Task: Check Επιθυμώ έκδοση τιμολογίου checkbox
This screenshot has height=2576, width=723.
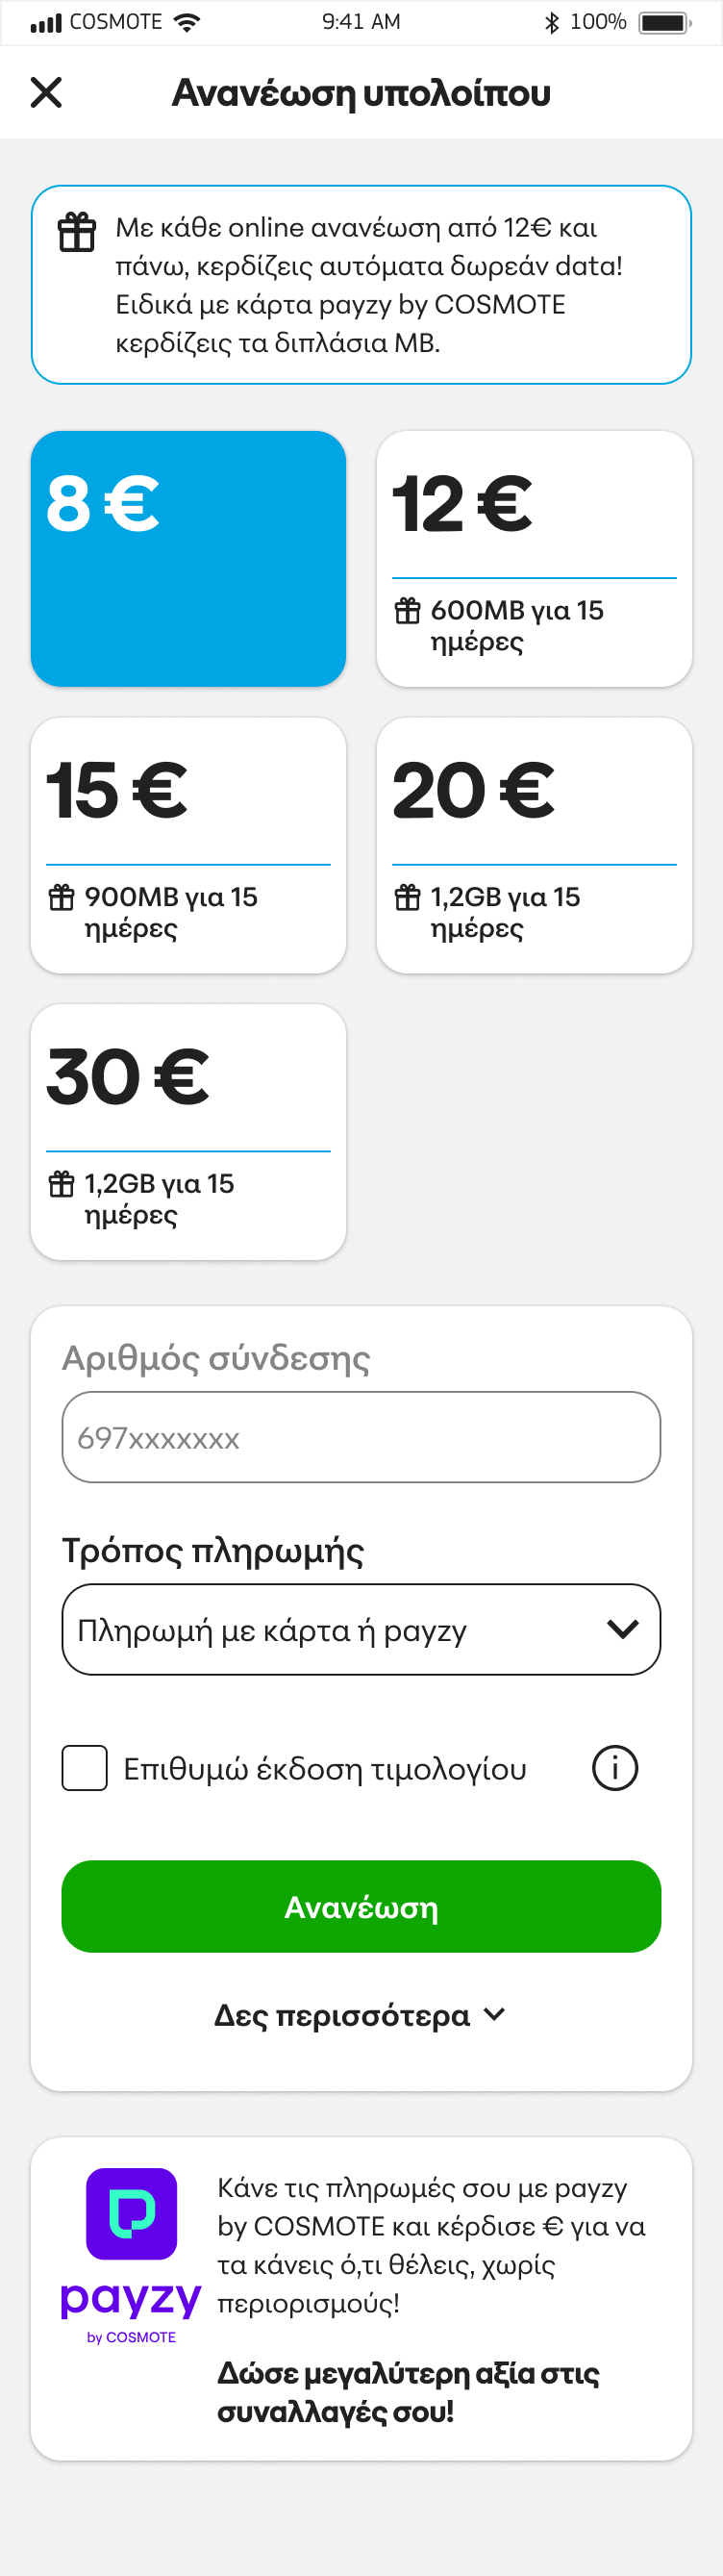Action: click(85, 1768)
